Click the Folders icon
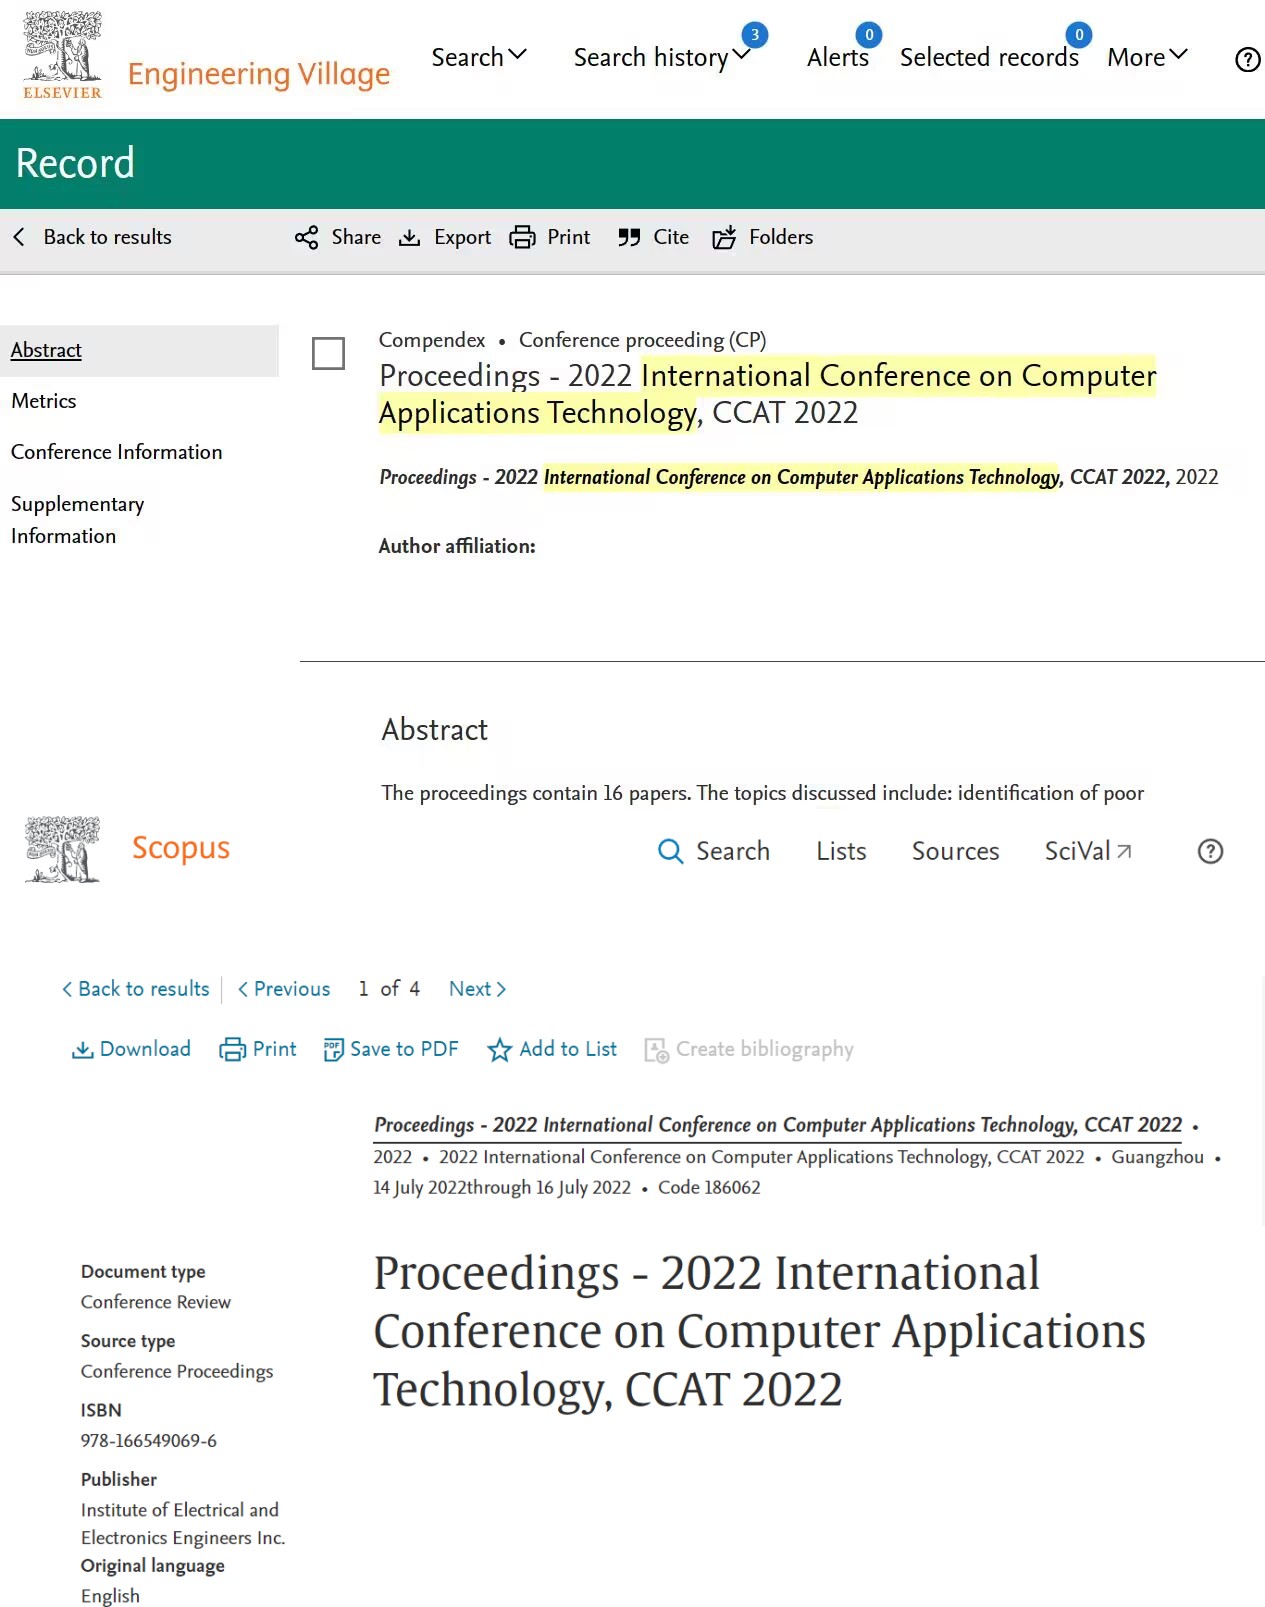The width and height of the screenshot is (1265, 1607). [x=724, y=237]
